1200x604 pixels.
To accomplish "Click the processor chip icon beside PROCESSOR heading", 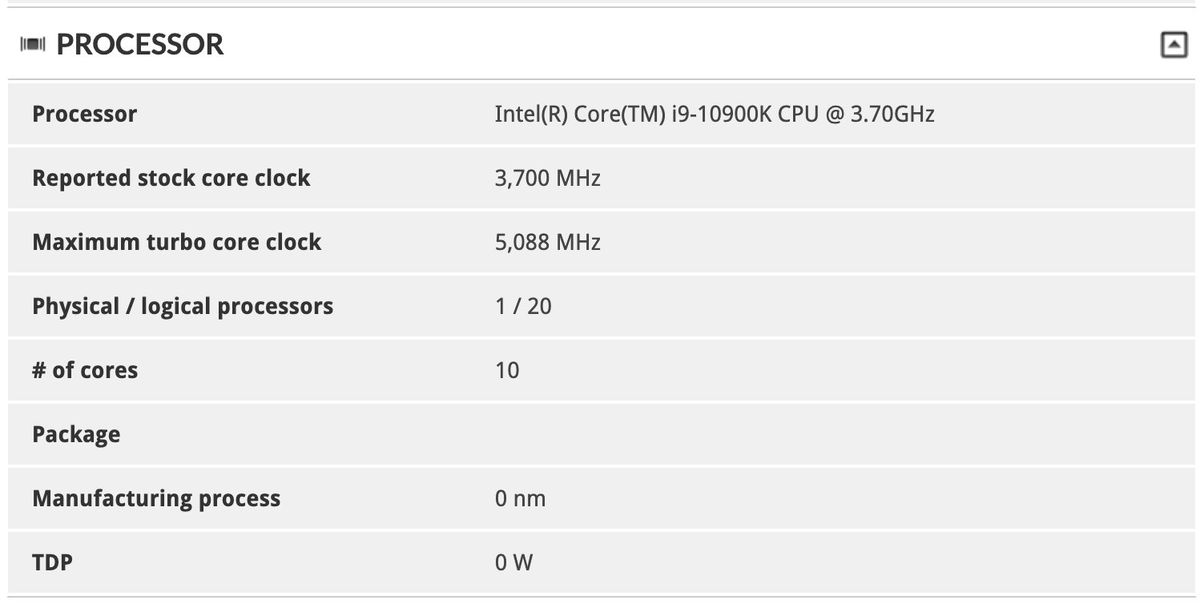I will (33, 43).
